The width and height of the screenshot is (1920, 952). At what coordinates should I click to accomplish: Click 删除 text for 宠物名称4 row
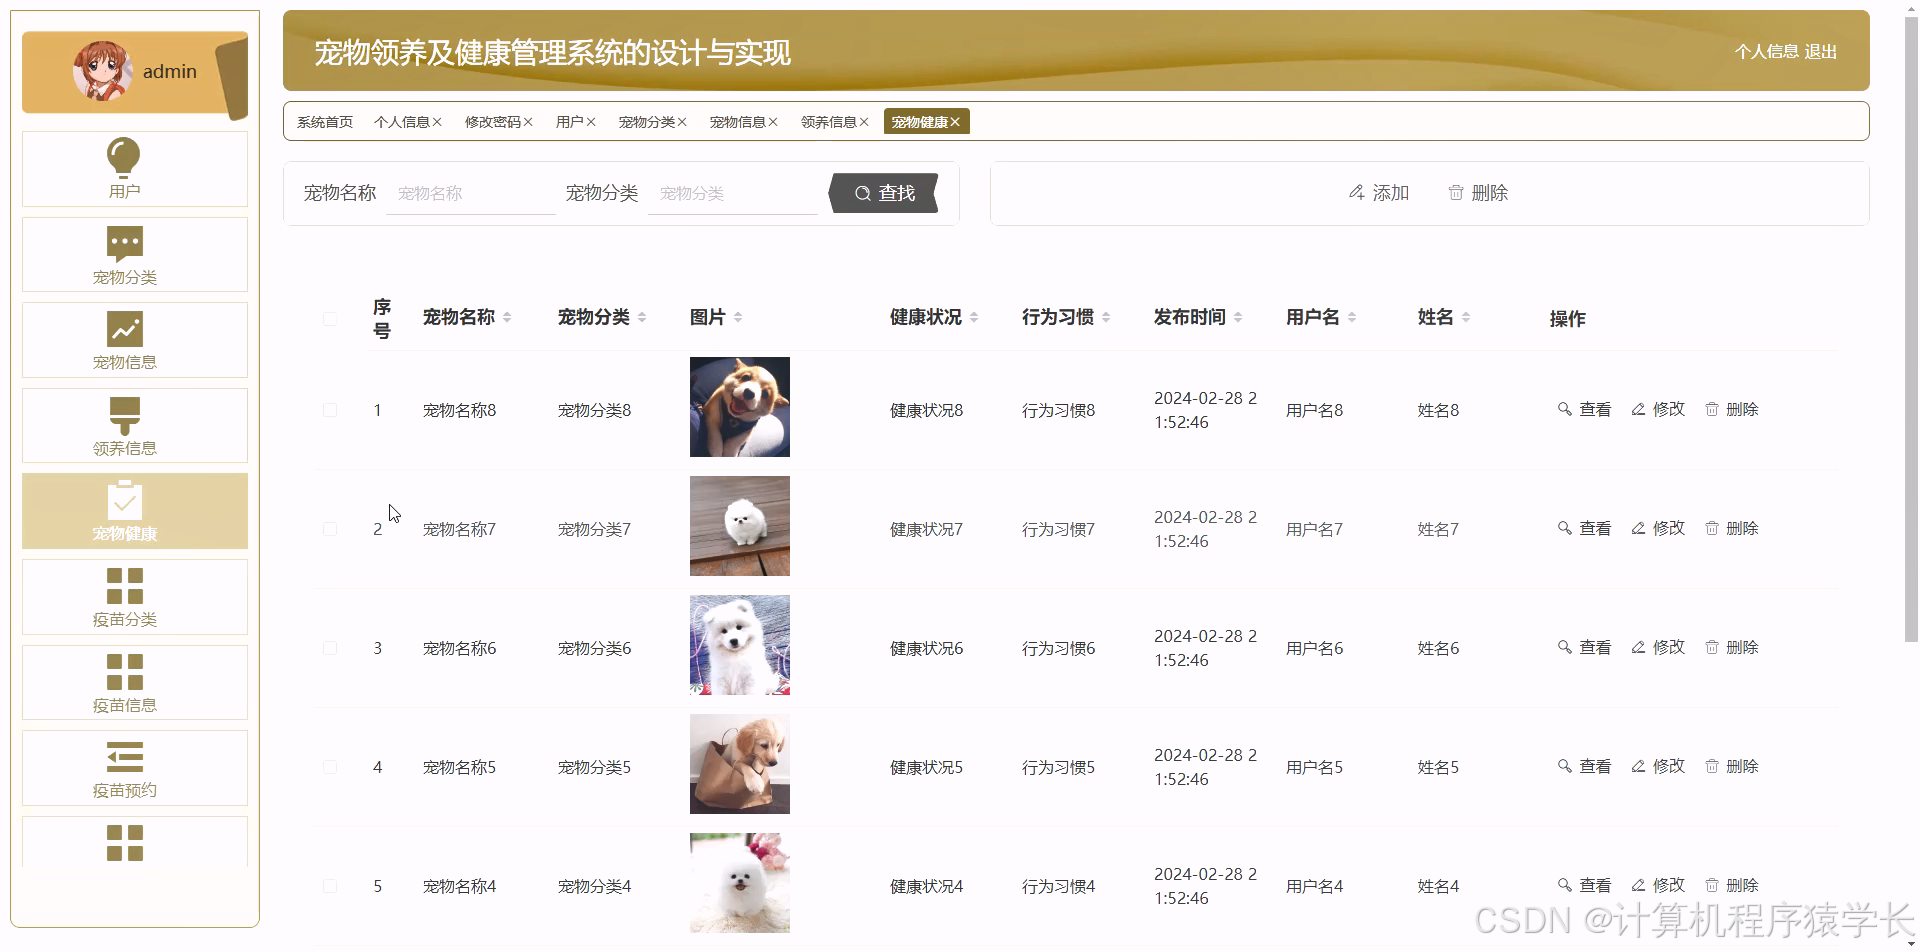tap(1742, 885)
